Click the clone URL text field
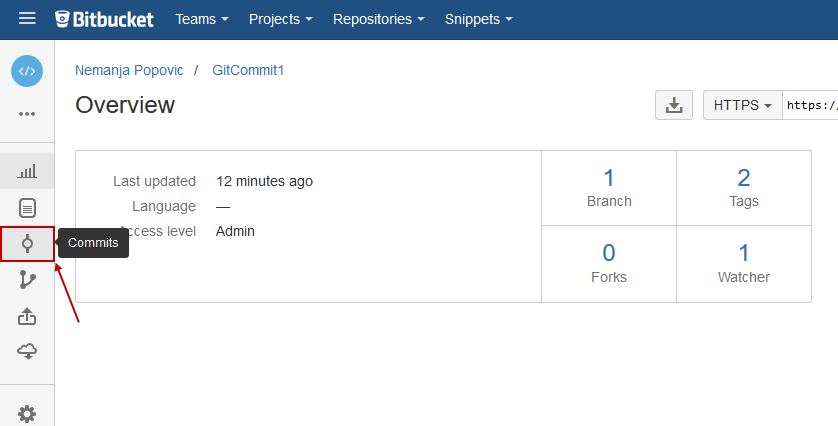Image resolution: width=838 pixels, height=426 pixels. (x=810, y=105)
